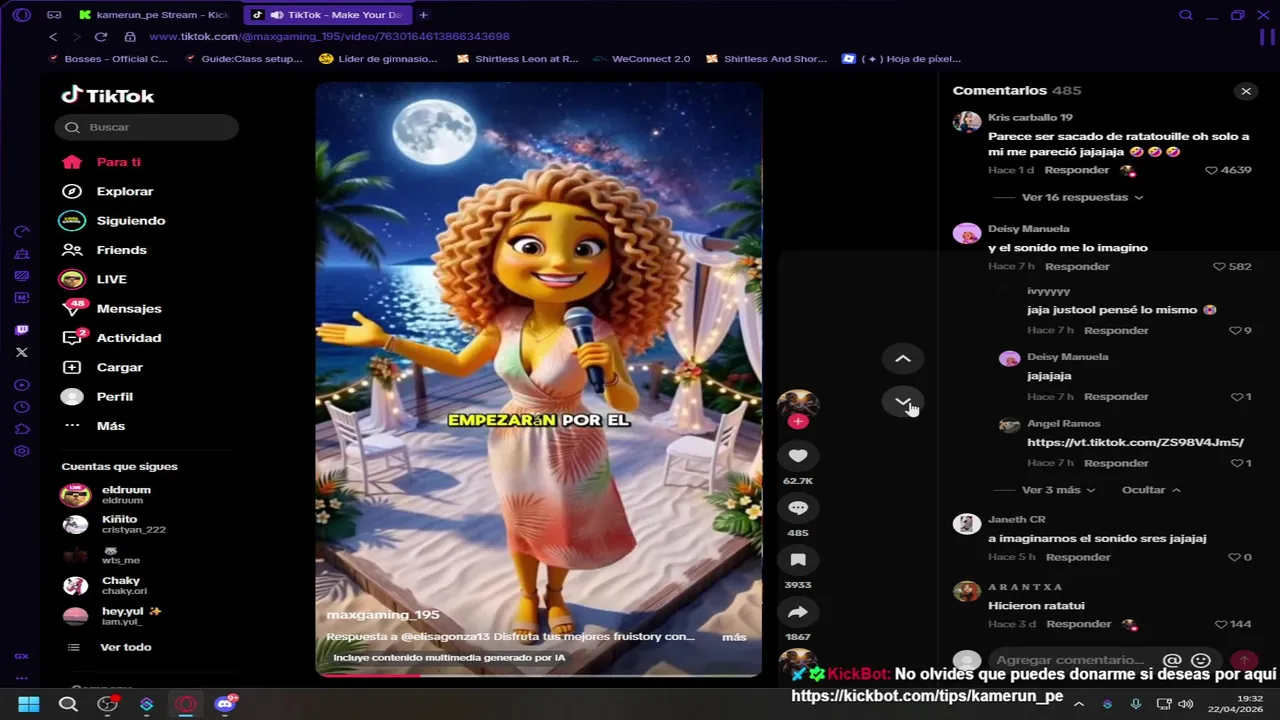Open Windows Start menu

[29, 704]
